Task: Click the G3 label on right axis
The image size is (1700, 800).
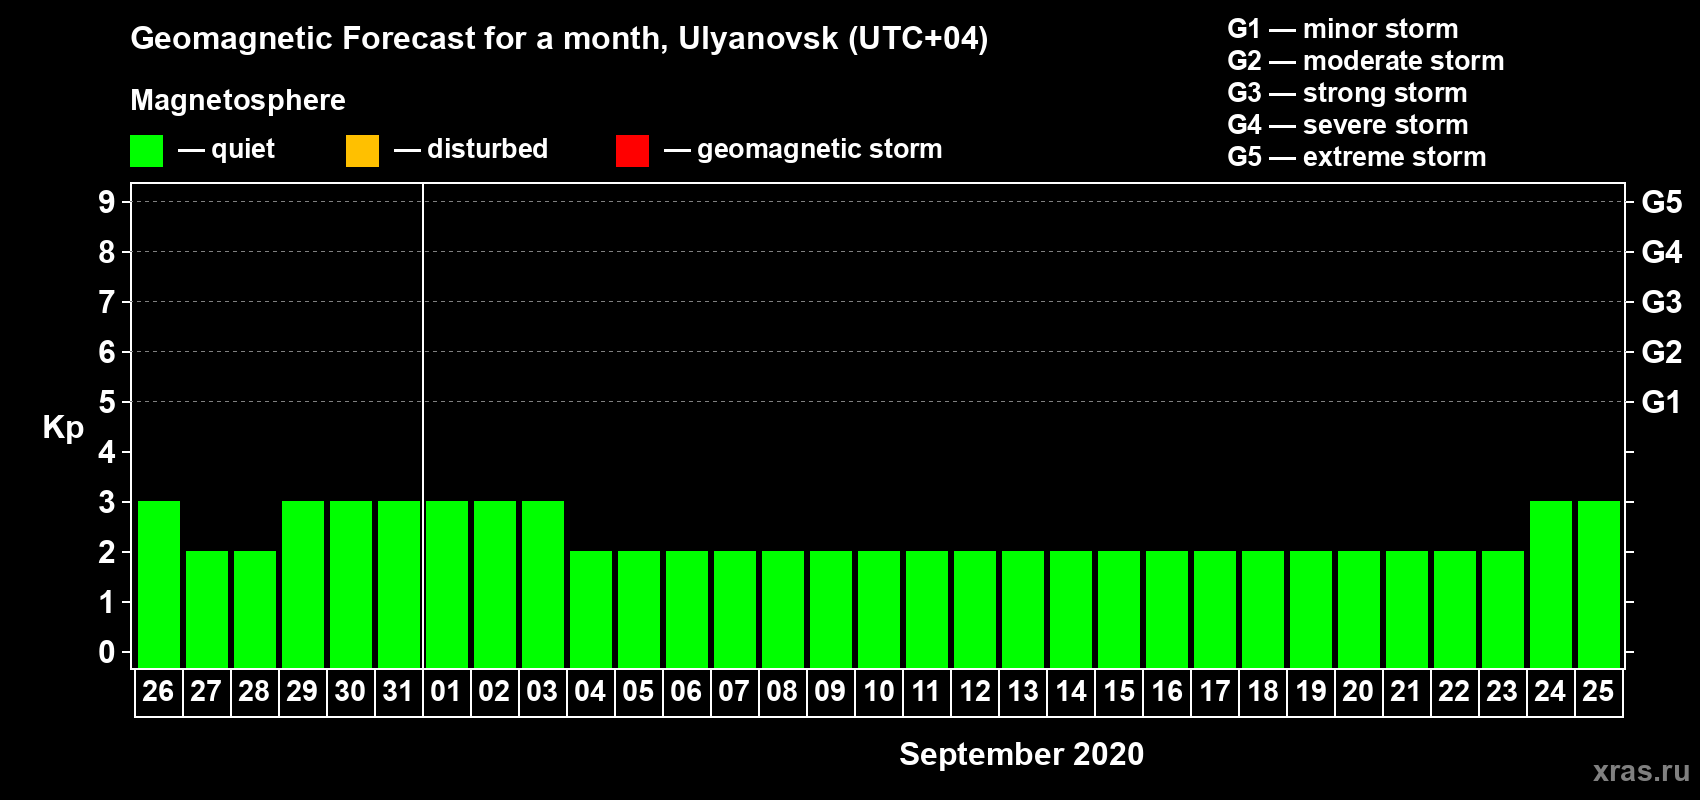Action: pos(1661,302)
